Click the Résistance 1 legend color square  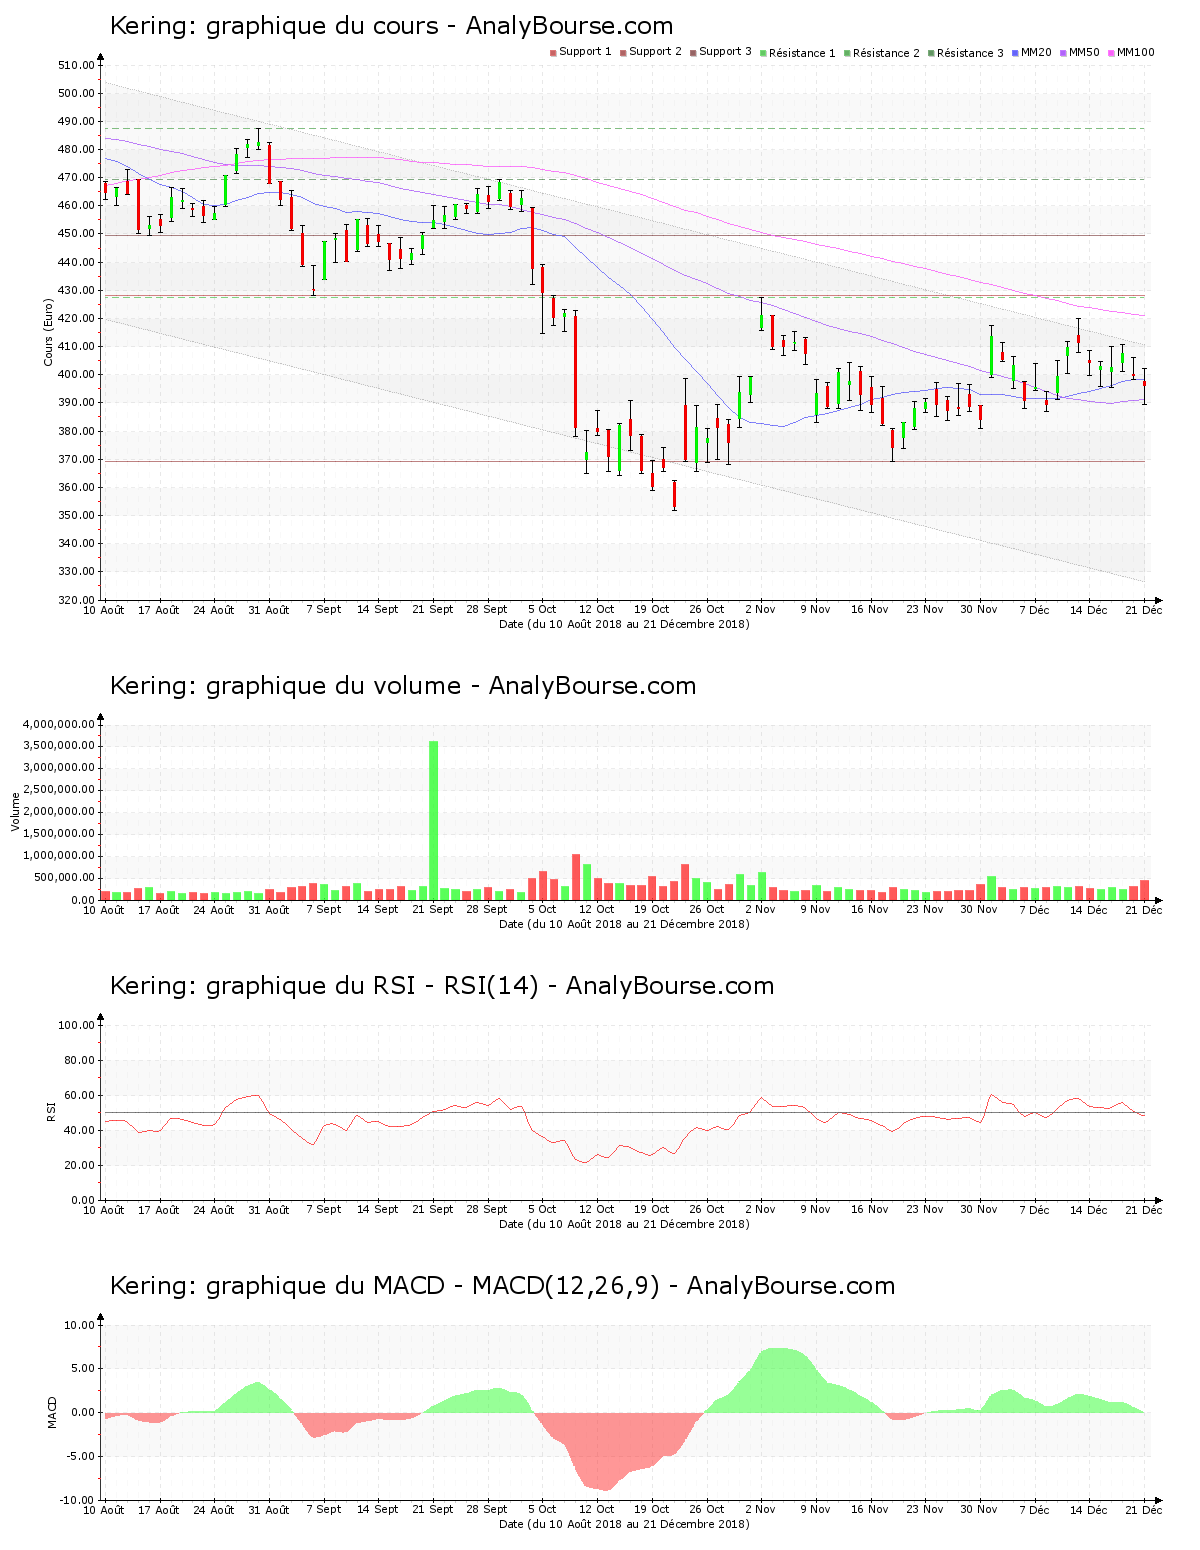coord(763,52)
